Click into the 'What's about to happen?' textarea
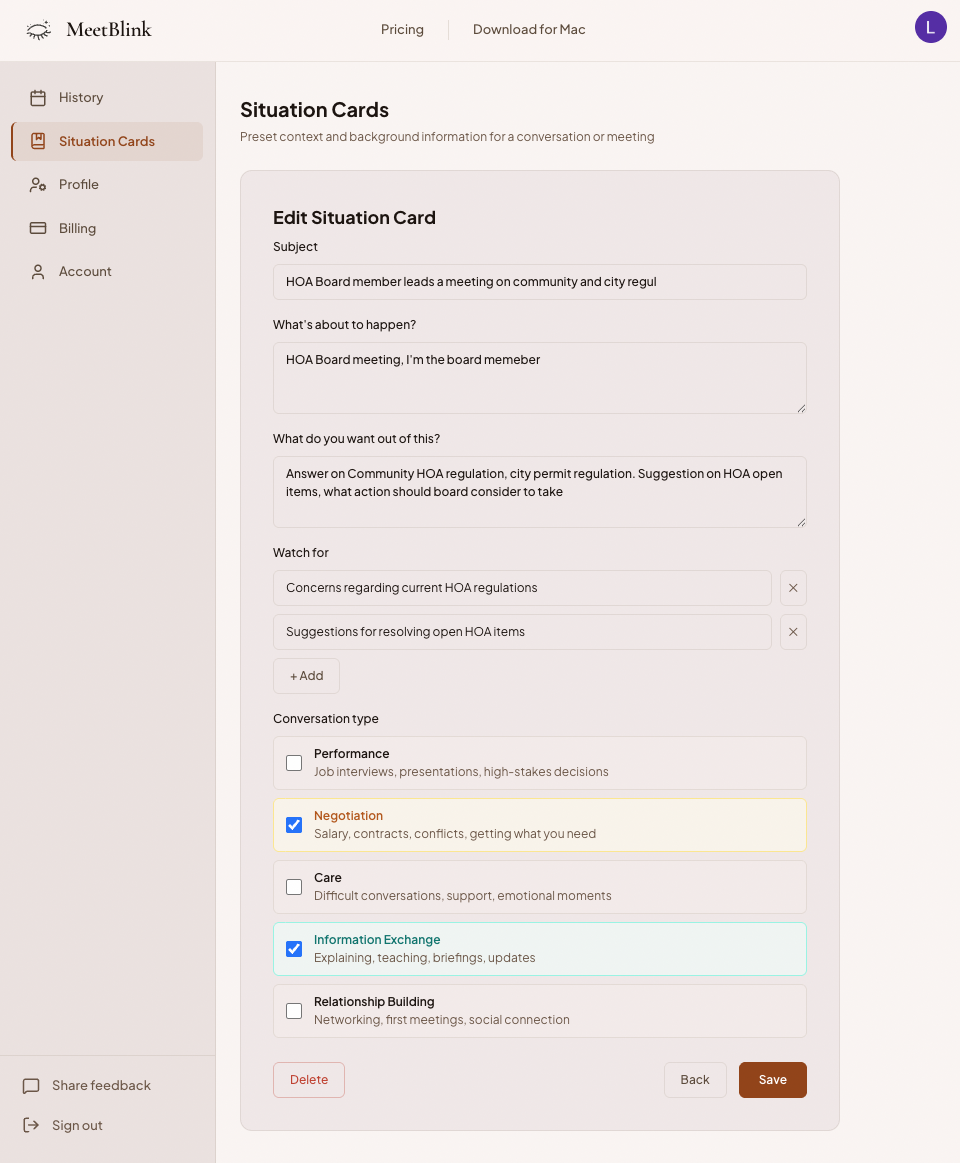Screen dimensions: 960x1163 (x=539, y=378)
